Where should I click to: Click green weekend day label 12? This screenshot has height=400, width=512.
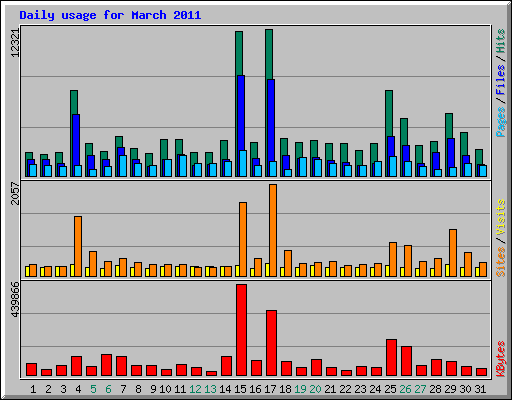(195, 389)
